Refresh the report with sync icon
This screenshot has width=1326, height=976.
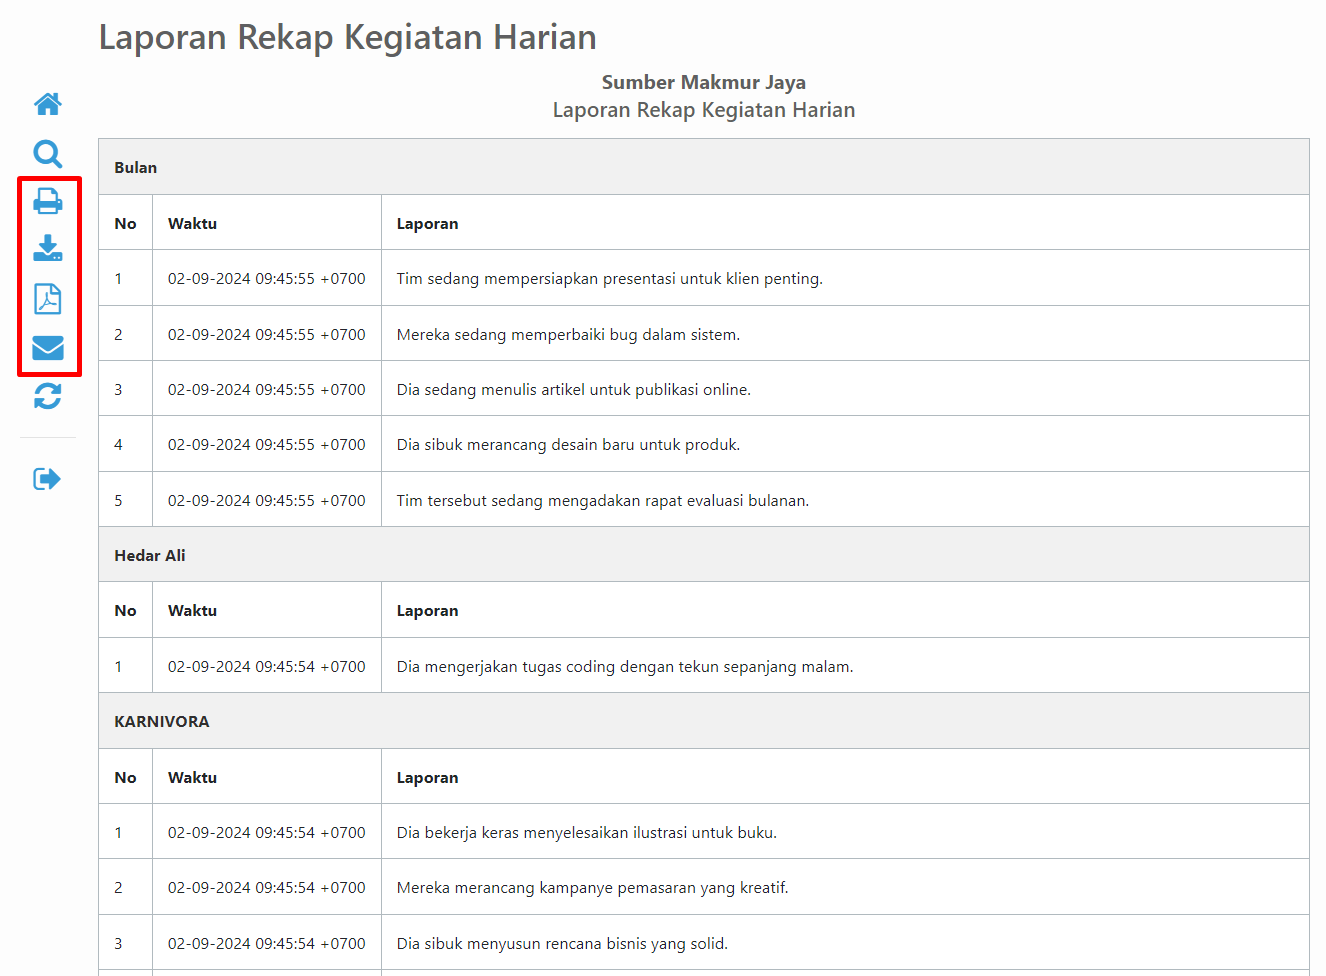[x=48, y=397]
